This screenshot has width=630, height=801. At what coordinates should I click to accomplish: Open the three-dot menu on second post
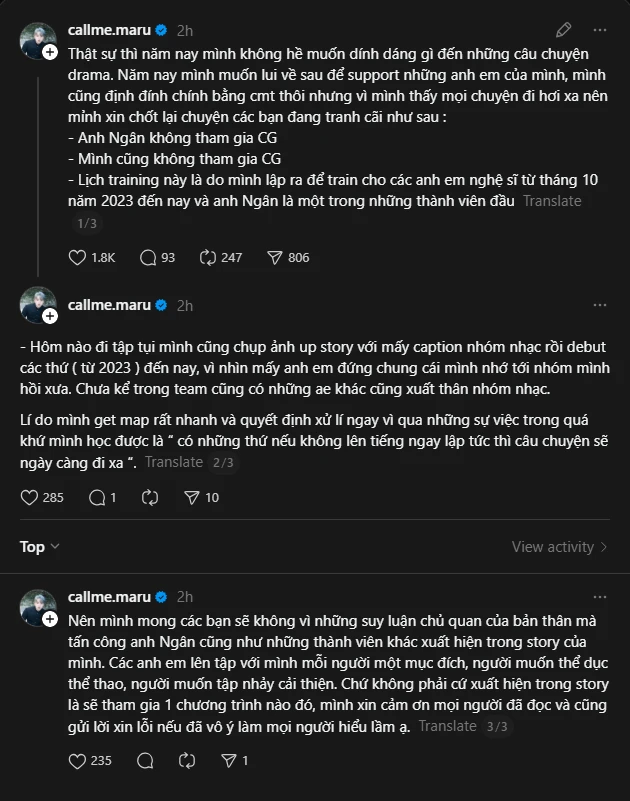(599, 305)
